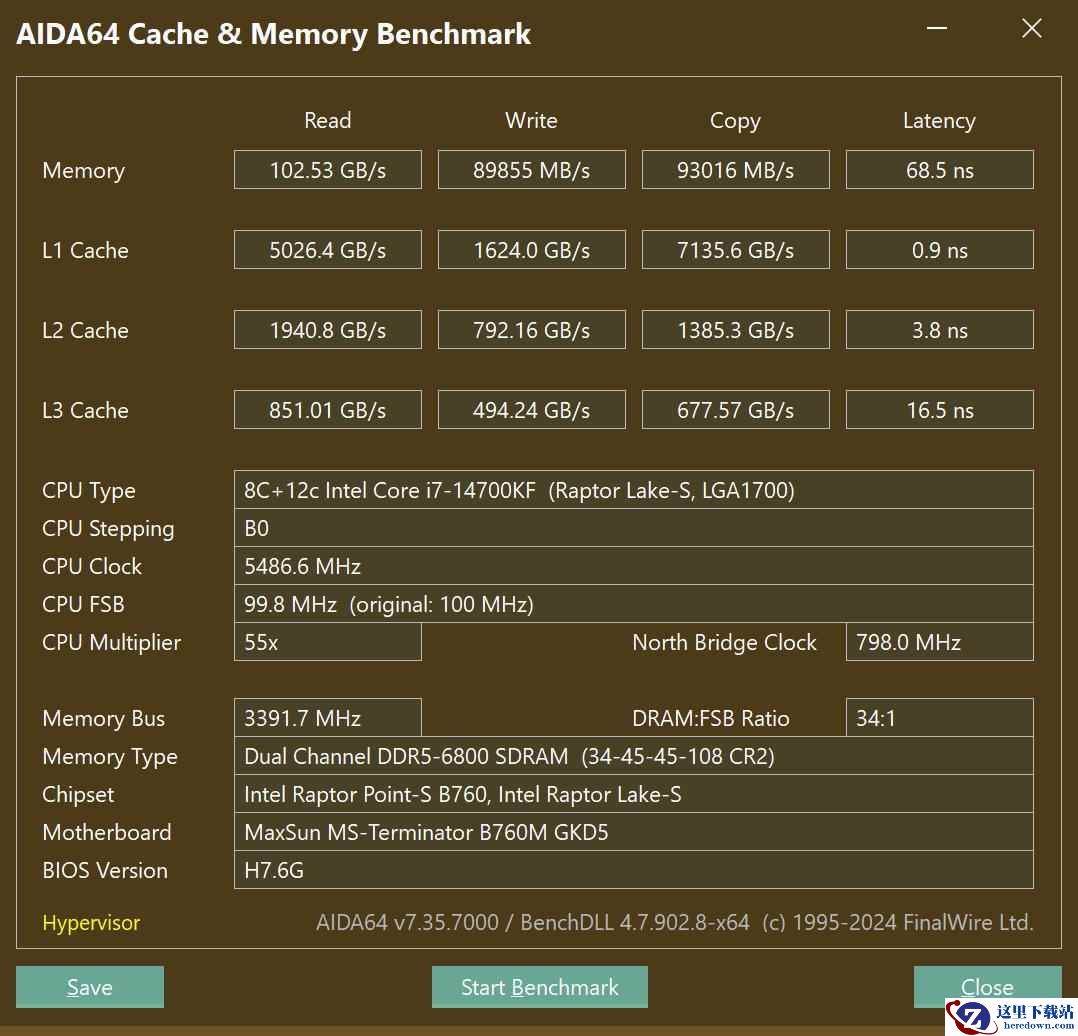Click L2 Cache Write 792.16 GB/s
1078x1036 pixels.
[x=531, y=330]
